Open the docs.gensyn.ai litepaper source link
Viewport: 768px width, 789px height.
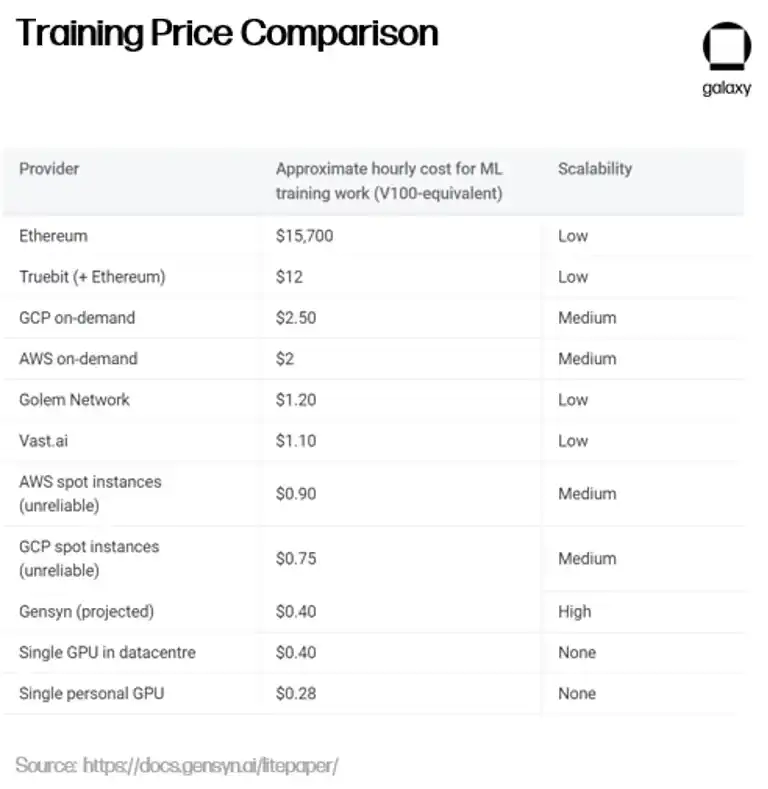[x=210, y=766]
